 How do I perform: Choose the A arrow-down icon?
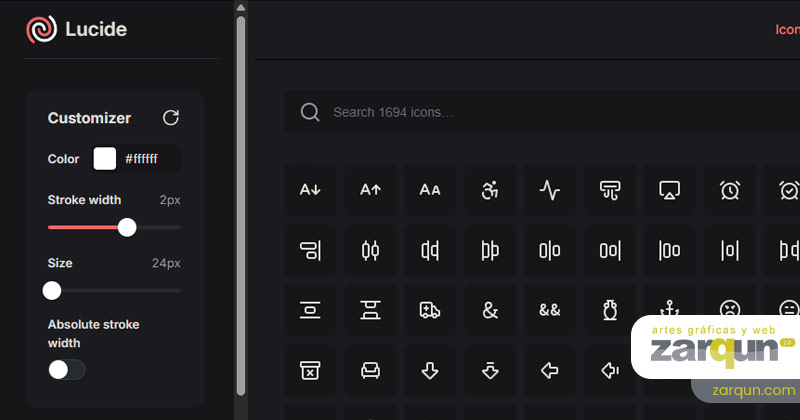pyautogui.click(x=310, y=190)
